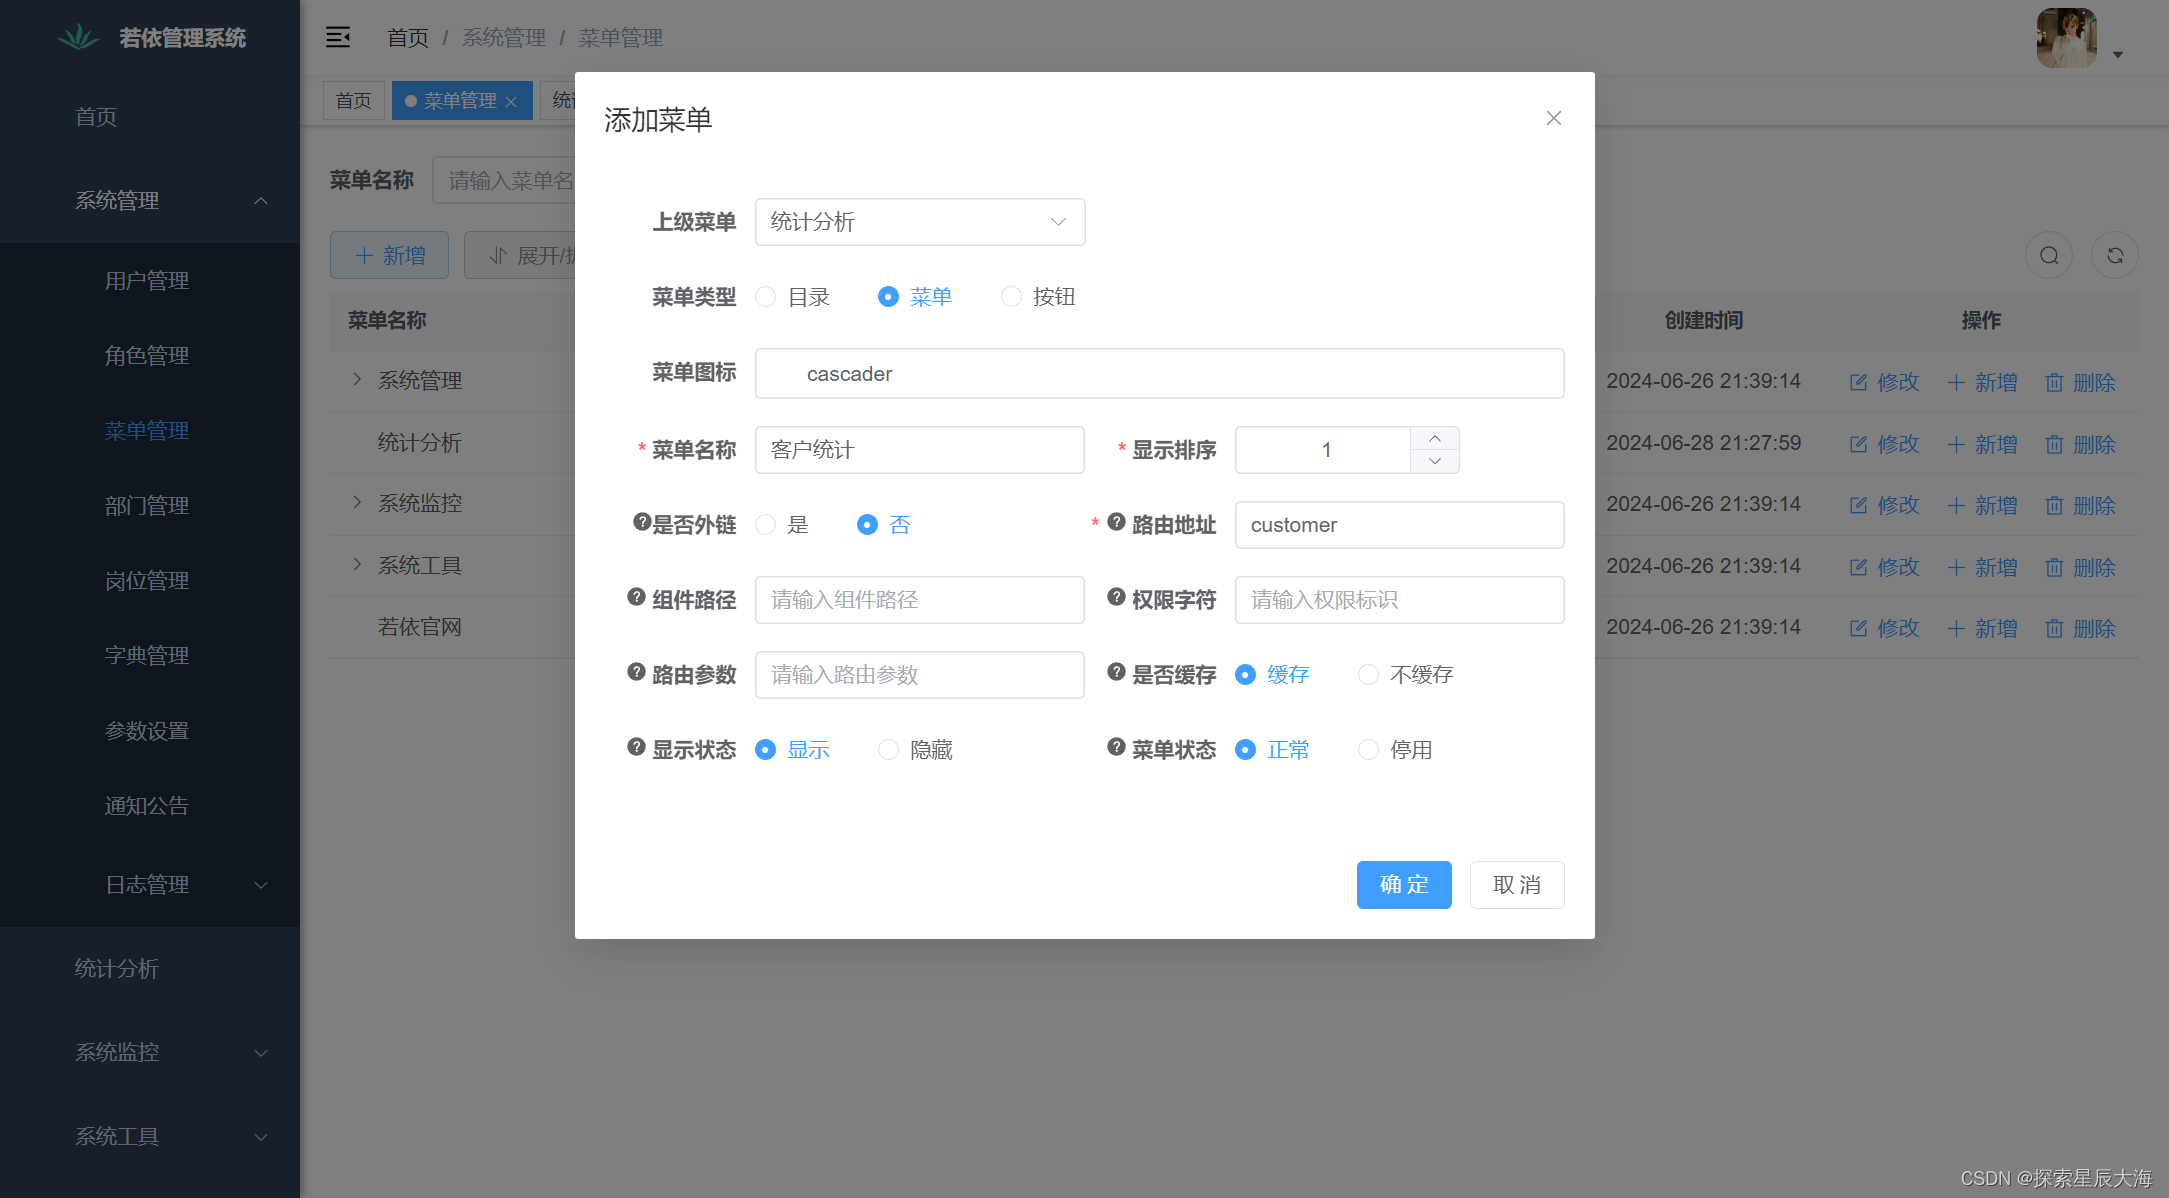The height and width of the screenshot is (1198, 2169).
Task: Click the 组件路径 input field
Action: (x=919, y=599)
